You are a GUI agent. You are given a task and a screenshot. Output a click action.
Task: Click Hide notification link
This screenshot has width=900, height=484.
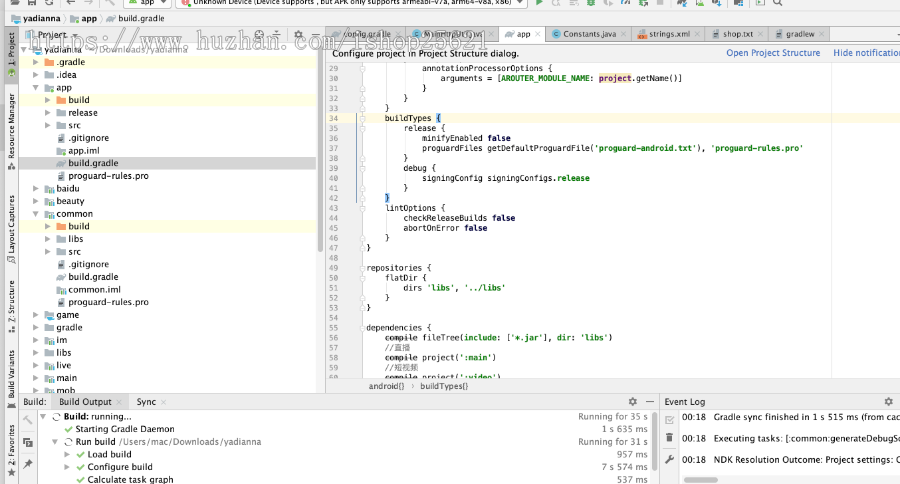click(866, 53)
